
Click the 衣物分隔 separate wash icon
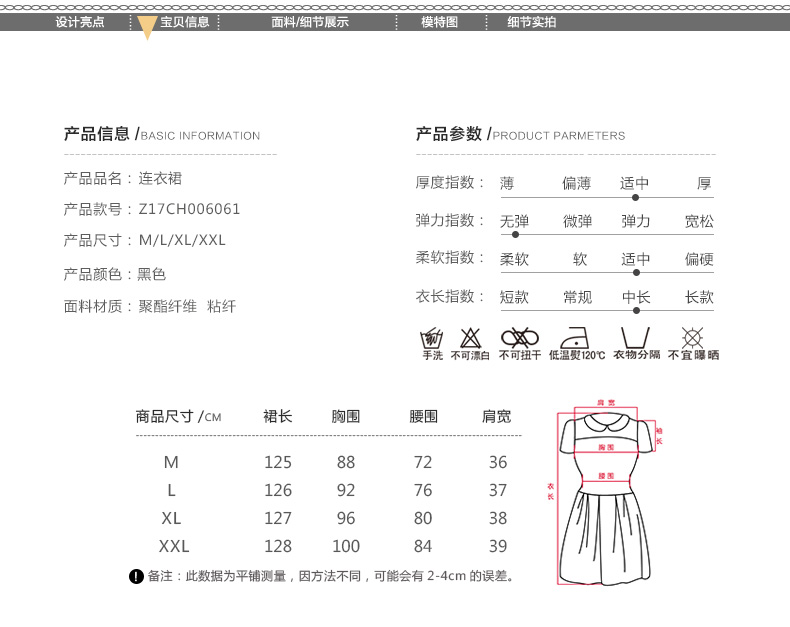(x=635, y=337)
